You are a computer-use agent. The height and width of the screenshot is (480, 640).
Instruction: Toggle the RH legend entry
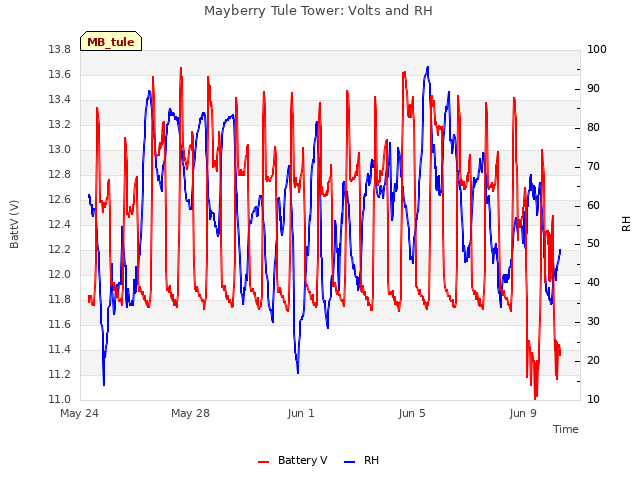tap(362, 460)
